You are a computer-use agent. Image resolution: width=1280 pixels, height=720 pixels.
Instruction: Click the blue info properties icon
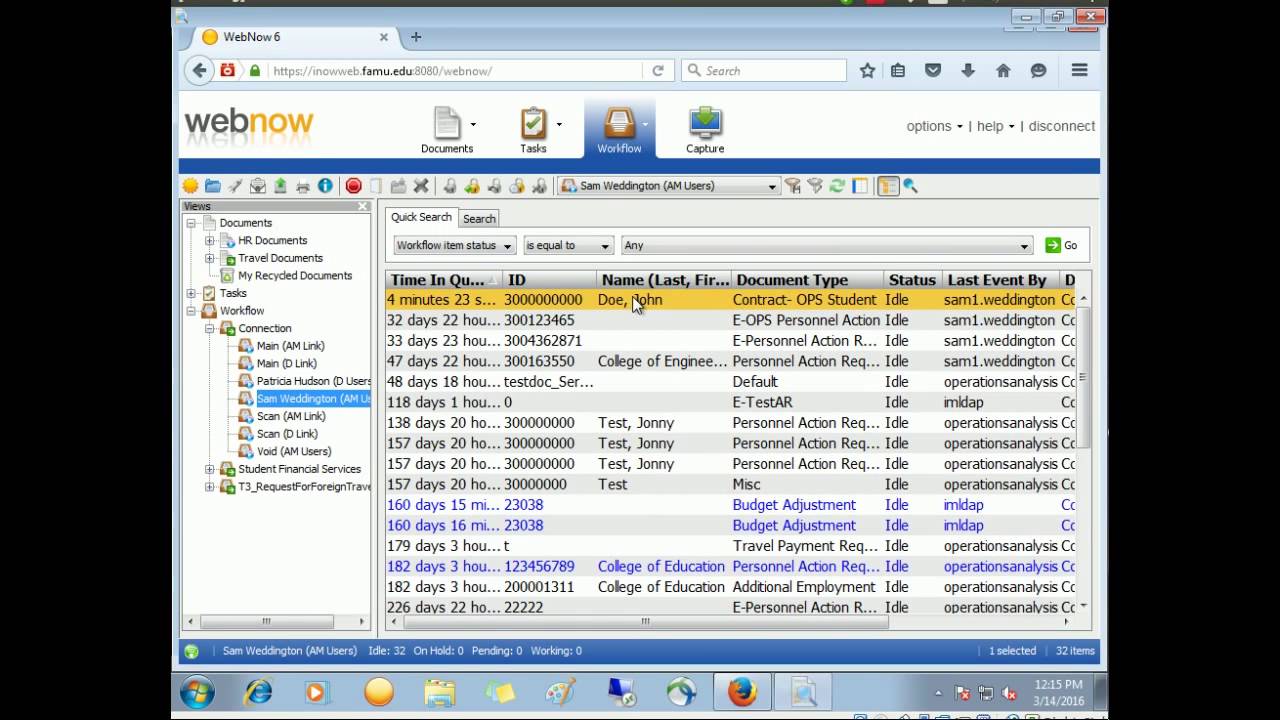tap(325, 186)
